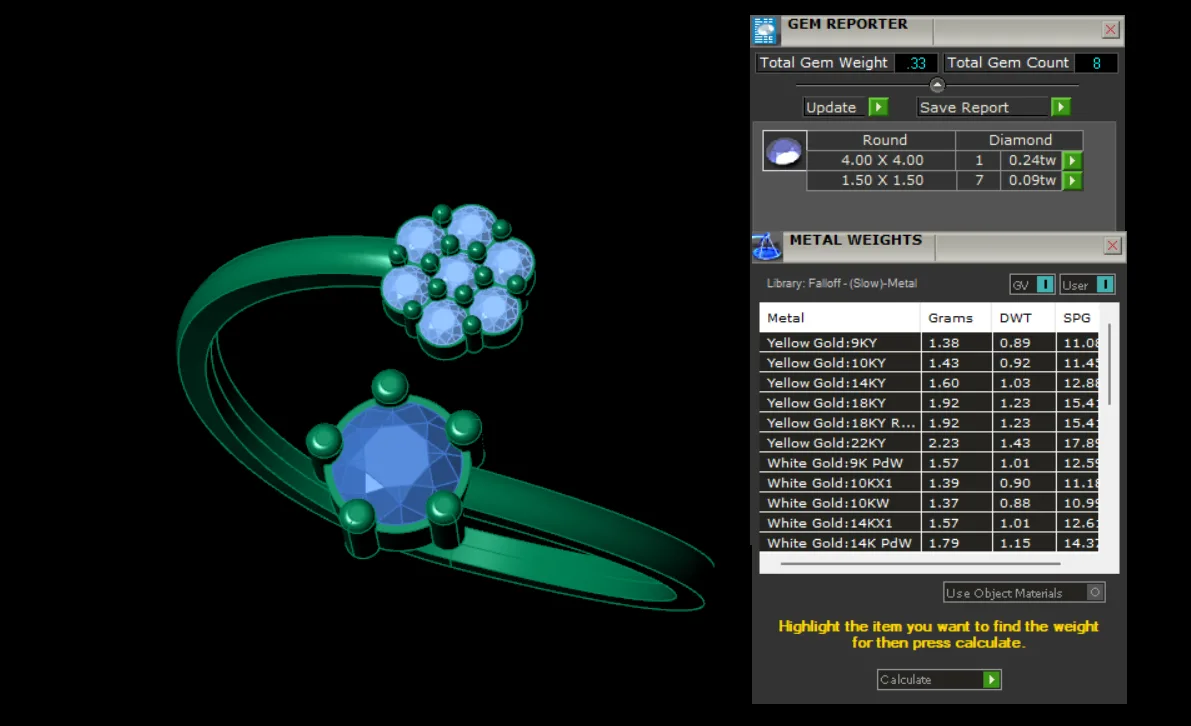Click the green arrow on the 0.24tw row
Viewport: 1191px width, 726px height.
tap(1072, 160)
